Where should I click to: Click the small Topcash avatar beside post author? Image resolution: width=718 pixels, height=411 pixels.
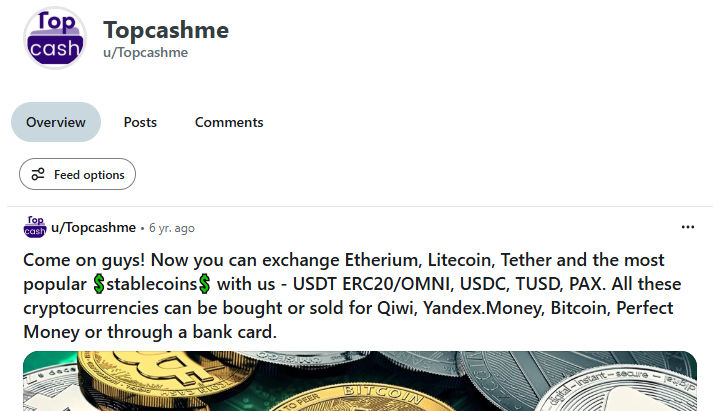pos(35,227)
